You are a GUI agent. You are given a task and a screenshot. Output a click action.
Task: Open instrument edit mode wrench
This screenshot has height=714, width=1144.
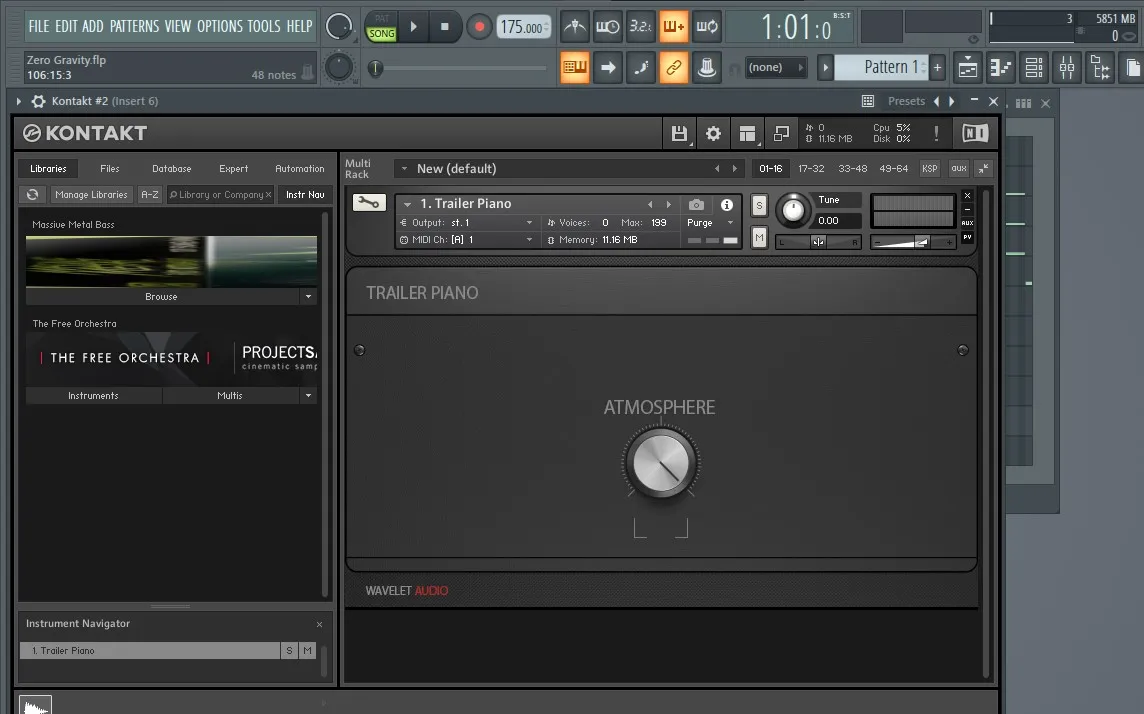pos(369,203)
